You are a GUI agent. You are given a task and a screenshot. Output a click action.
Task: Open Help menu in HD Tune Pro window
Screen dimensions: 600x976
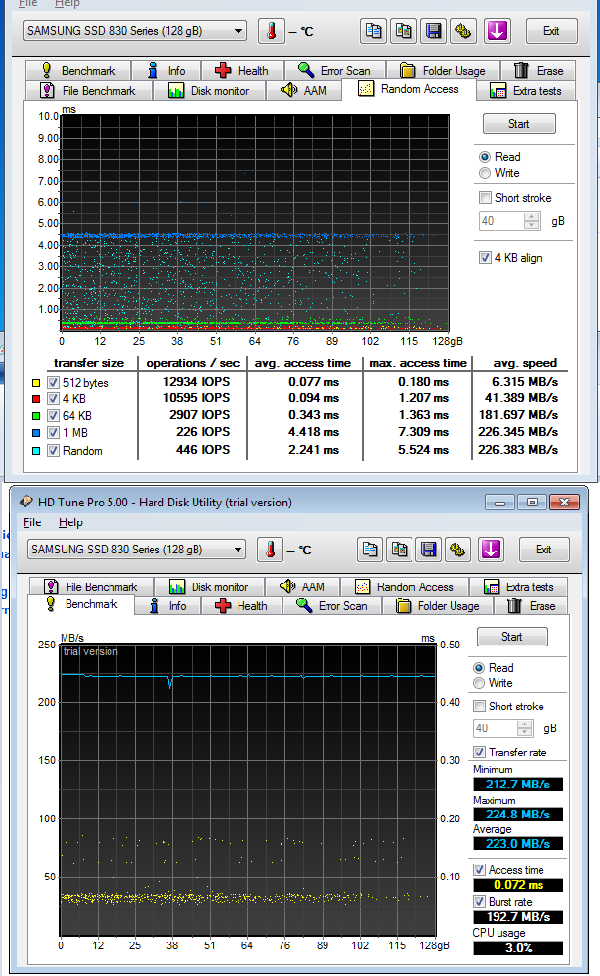click(x=70, y=522)
